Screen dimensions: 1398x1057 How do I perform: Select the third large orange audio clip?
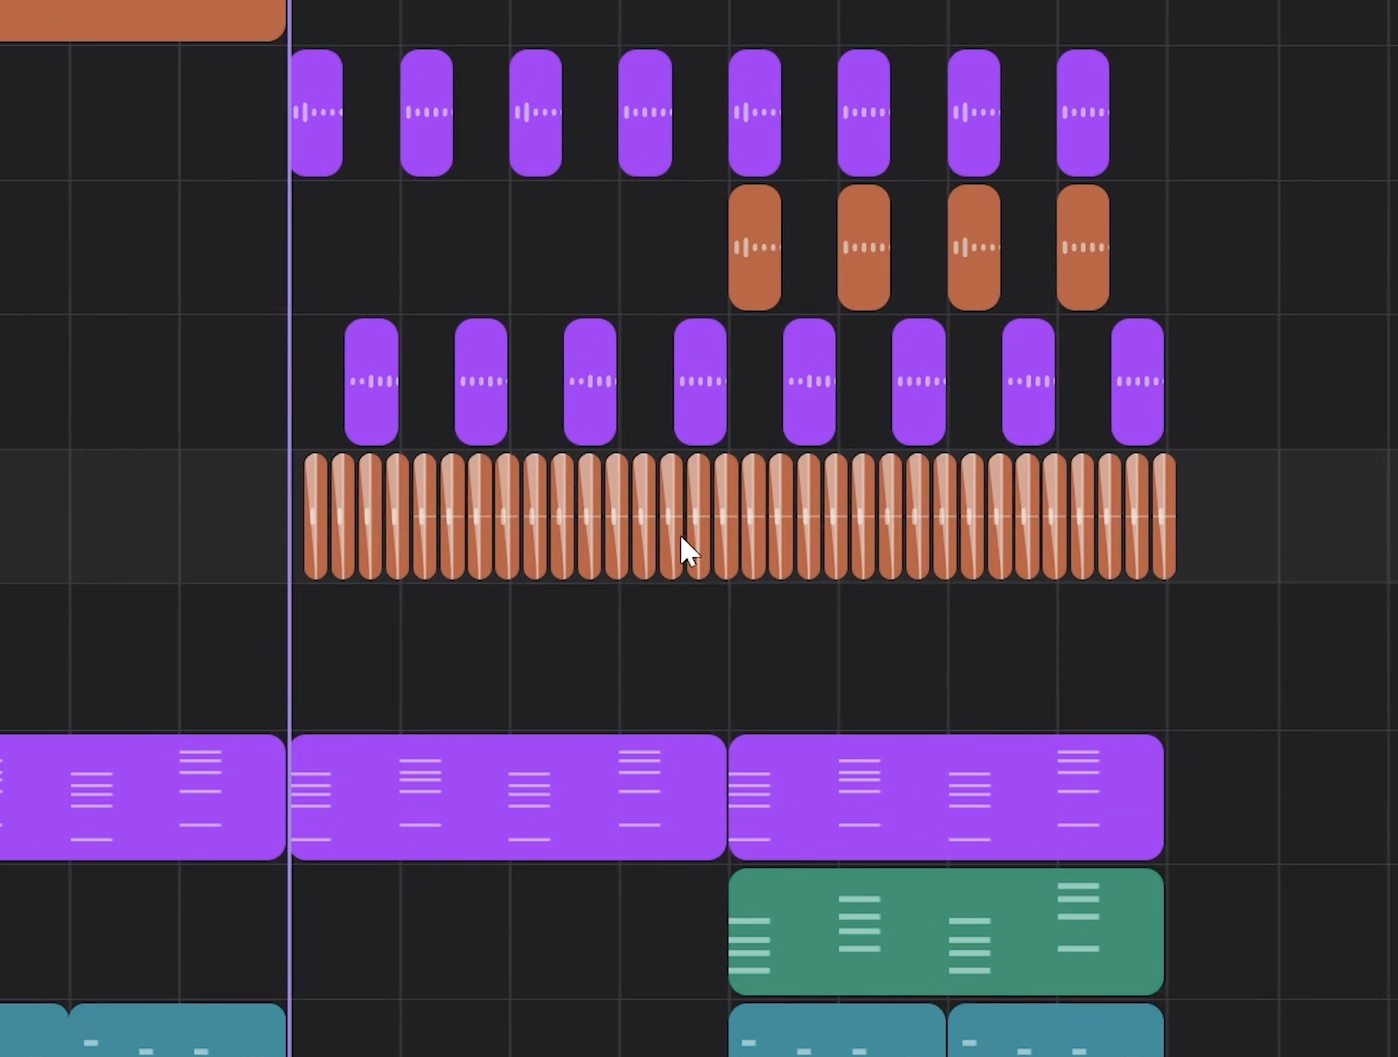pyautogui.click(x=974, y=247)
